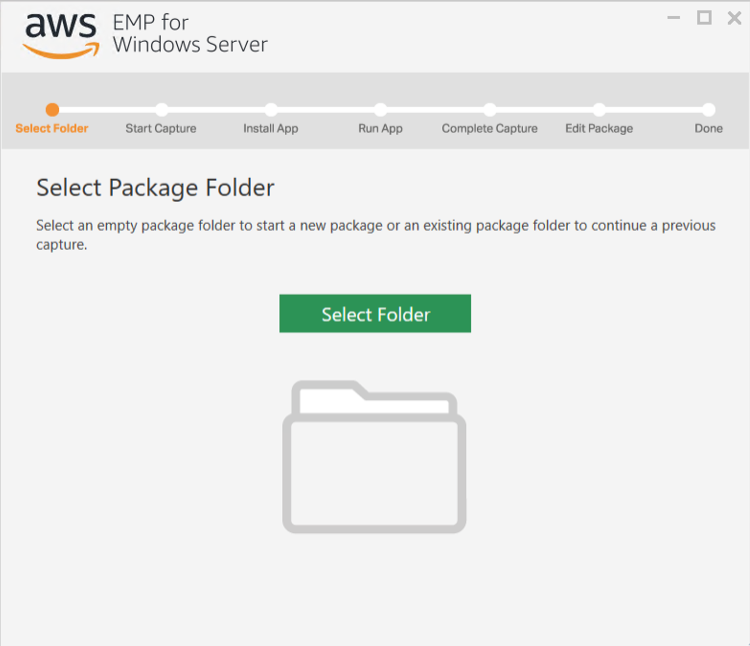Click the EMP for Windows Server title
750x646 pixels.
tap(190, 33)
